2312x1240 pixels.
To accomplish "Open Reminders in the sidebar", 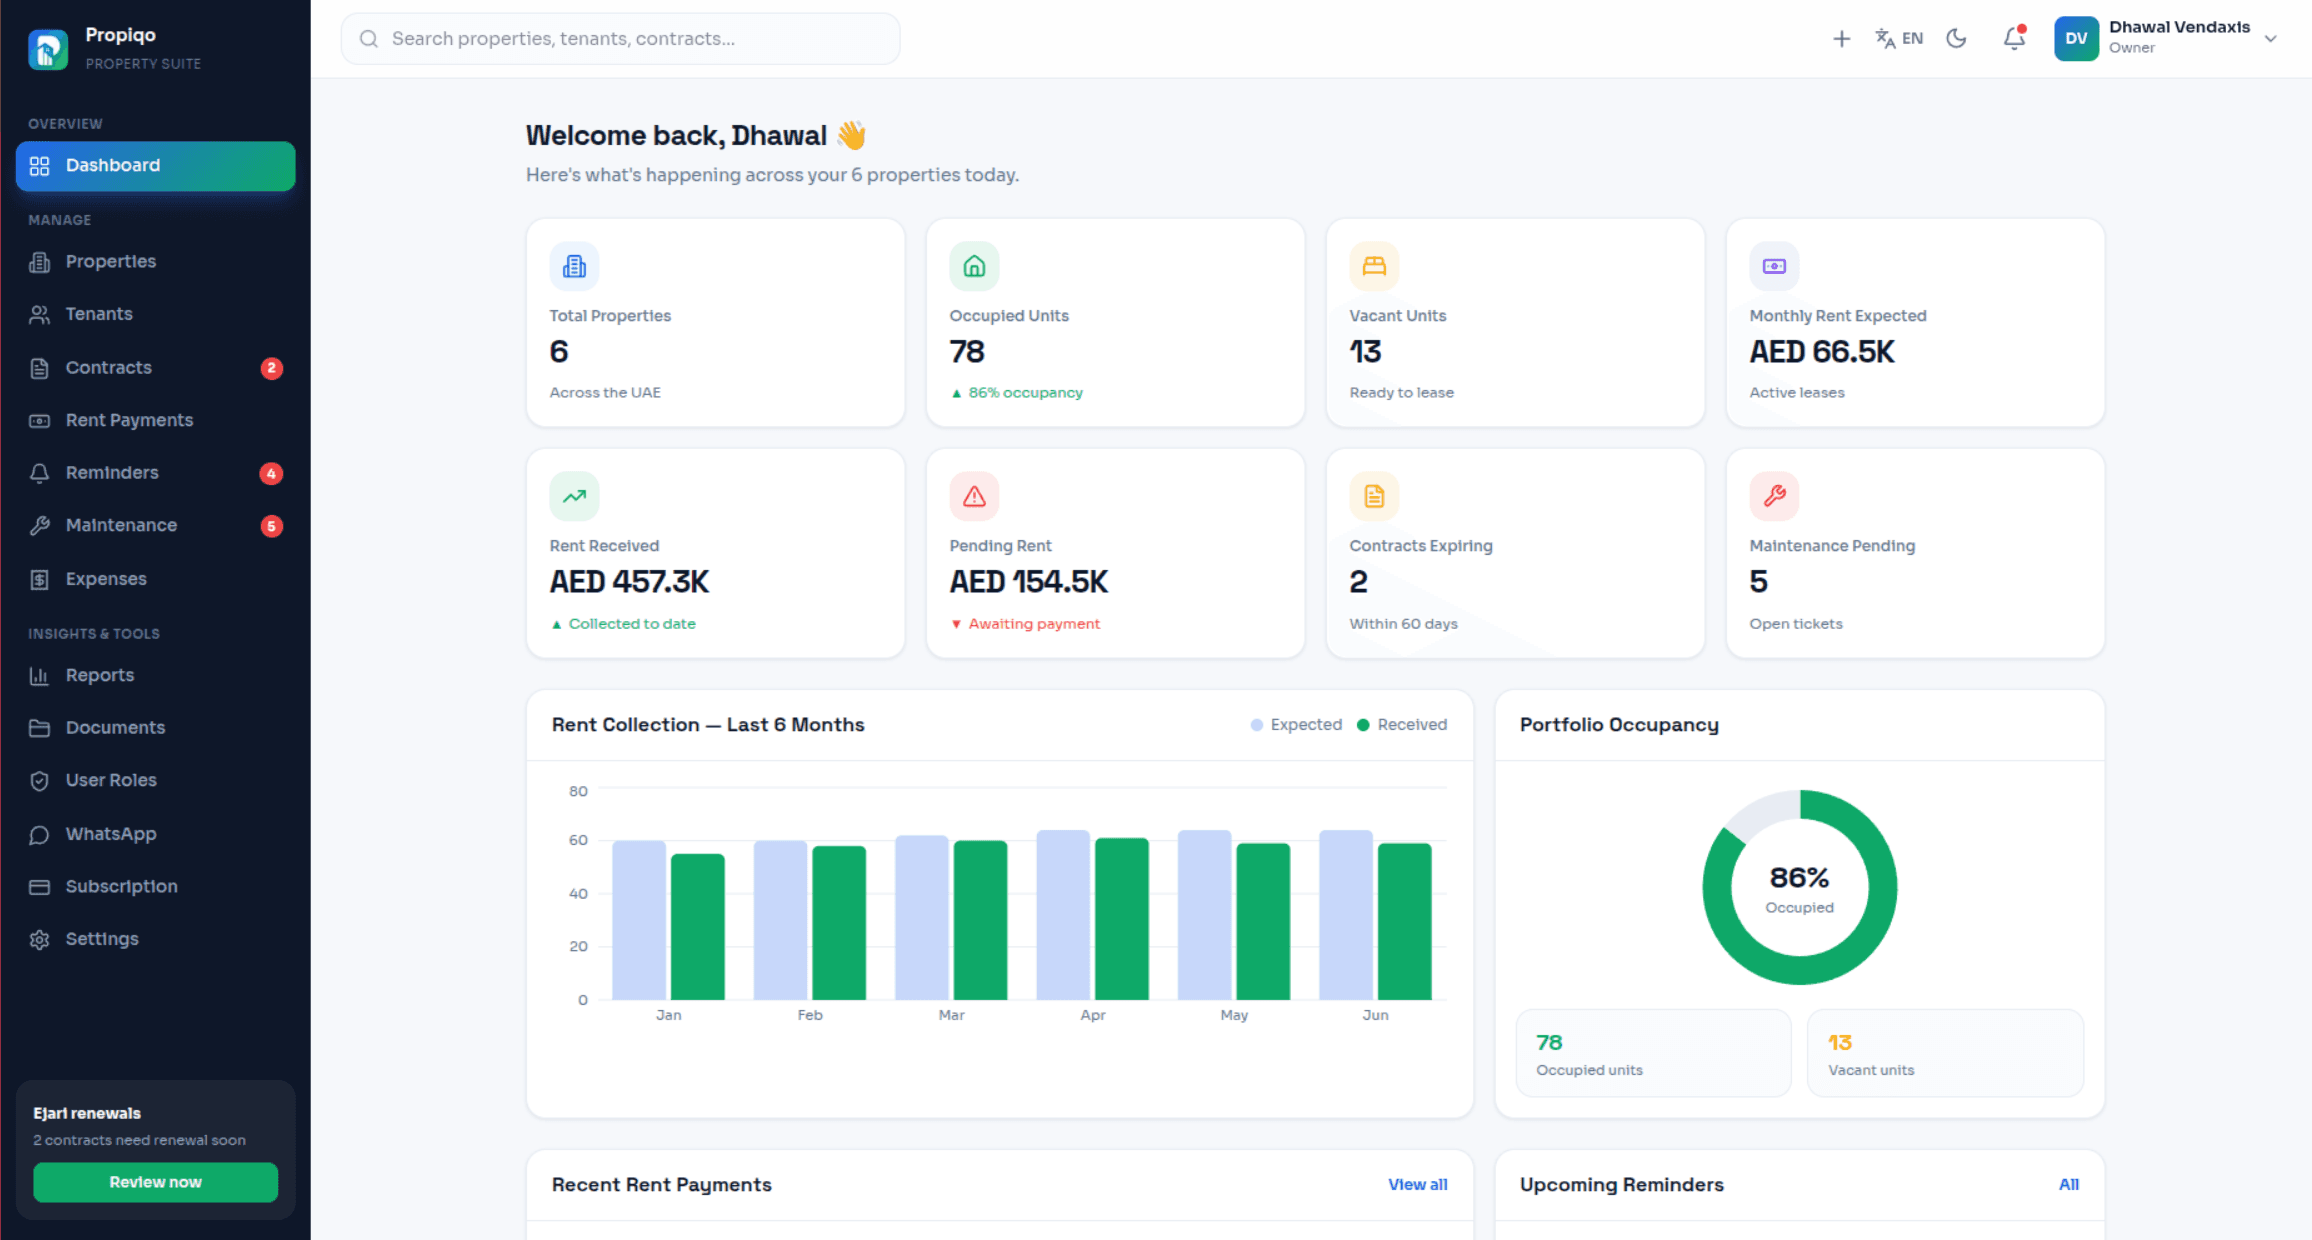I will [x=155, y=473].
